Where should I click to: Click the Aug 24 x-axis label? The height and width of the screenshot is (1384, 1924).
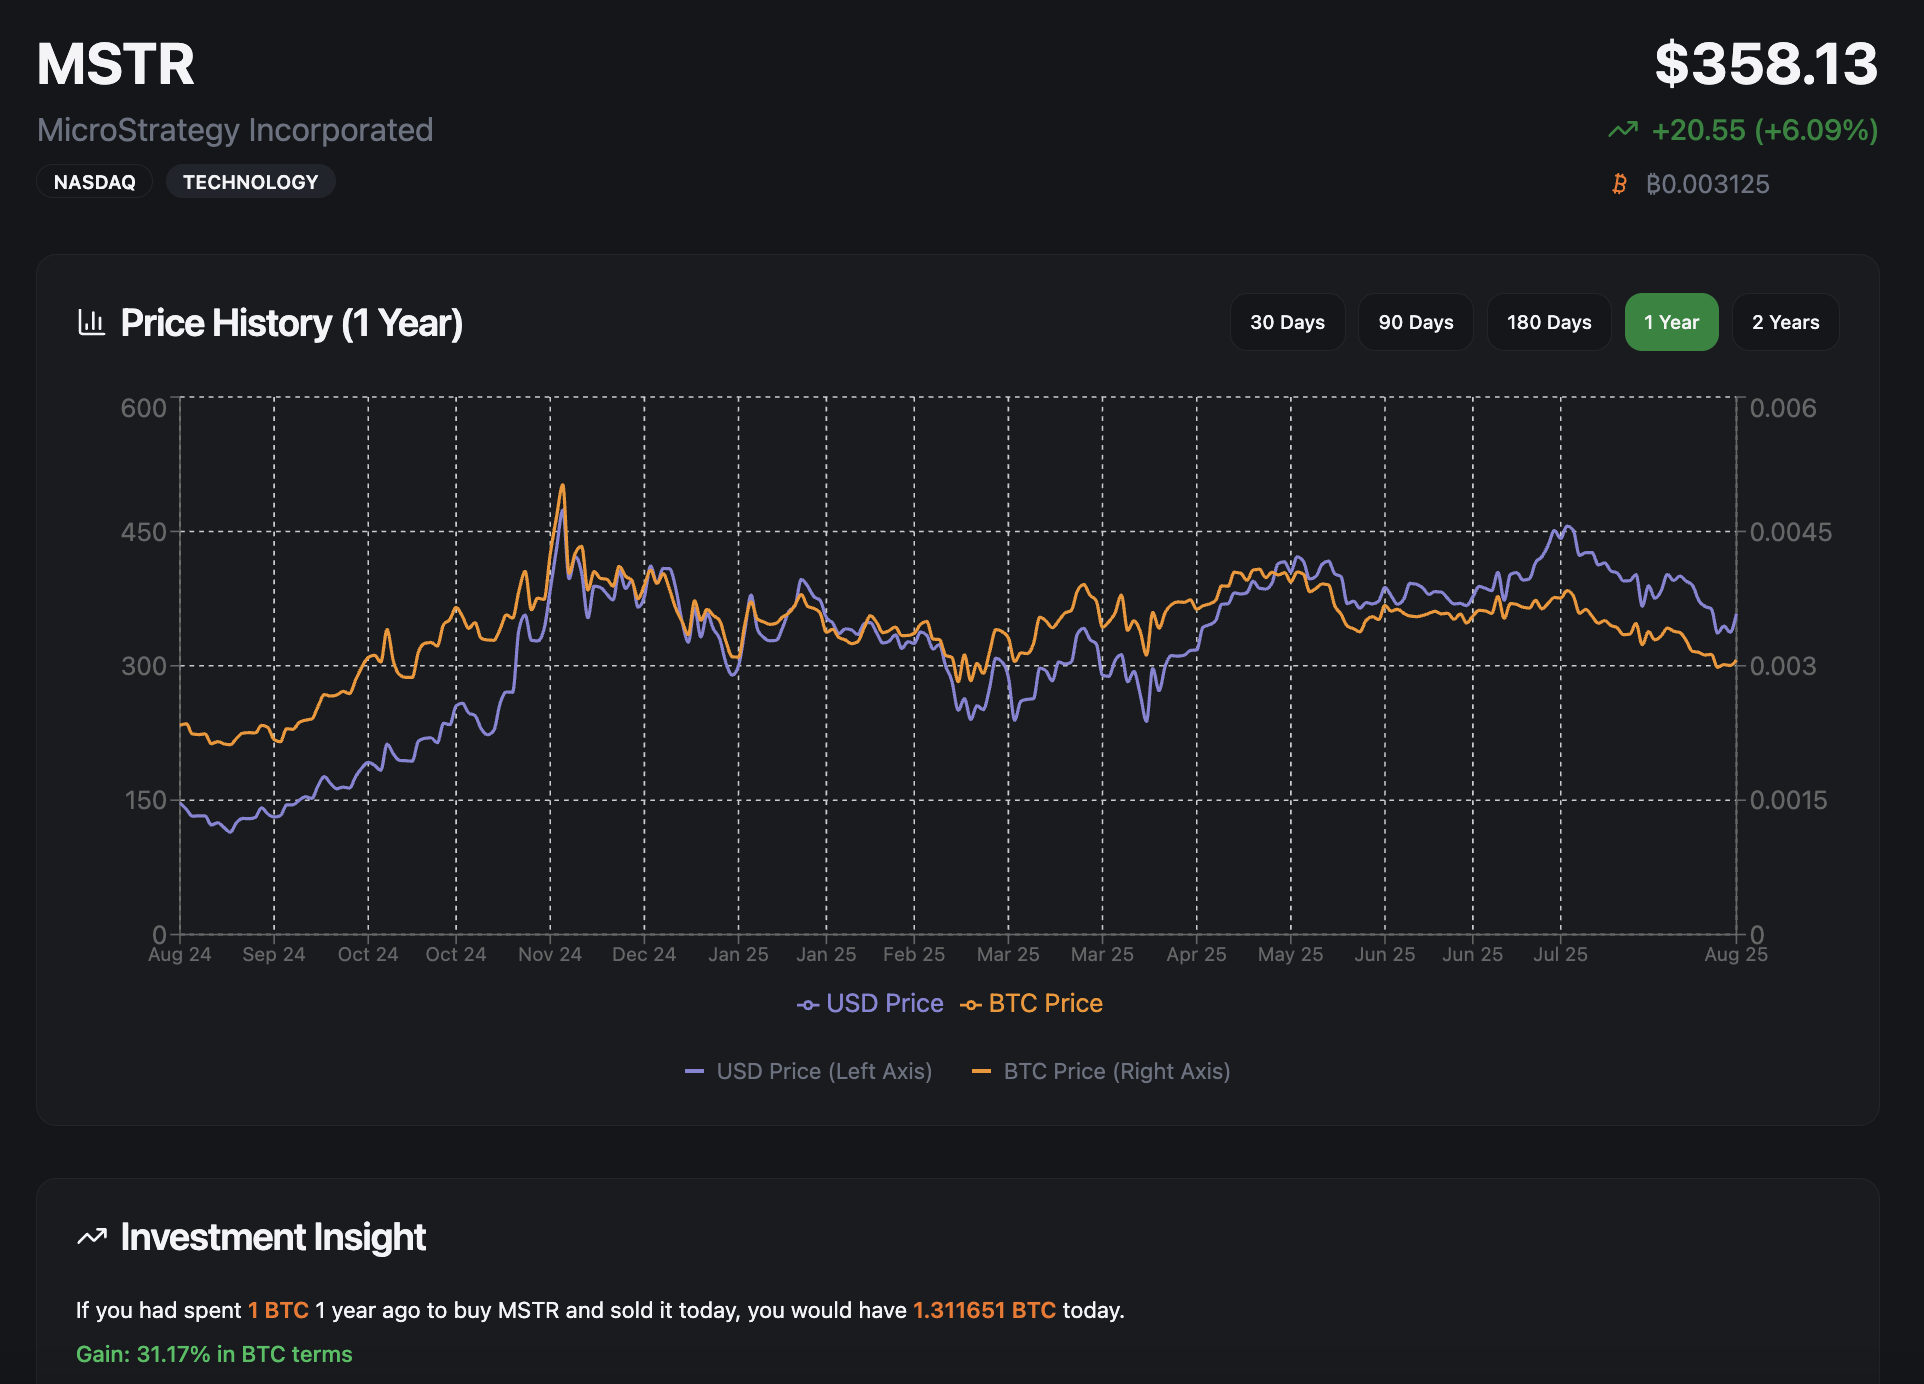click(x=180, y=954)
